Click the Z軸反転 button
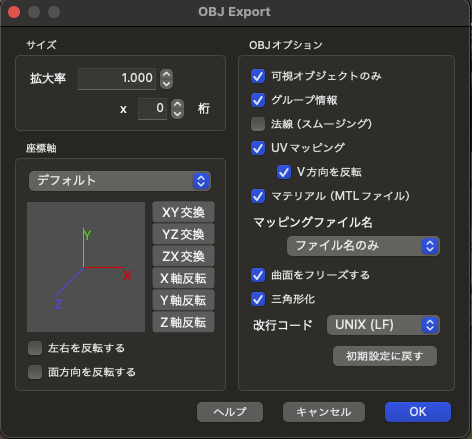Screen dimensions: 472x439 tap(183, 322)
